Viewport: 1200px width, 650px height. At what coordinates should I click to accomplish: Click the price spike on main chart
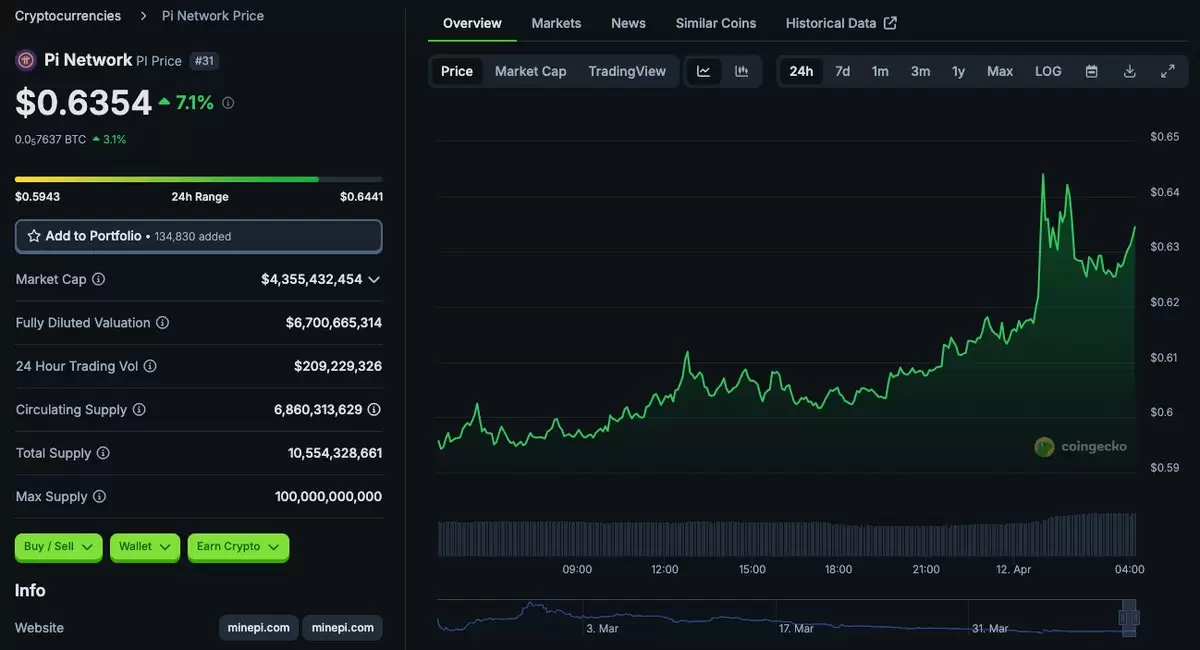point(1043,176)
